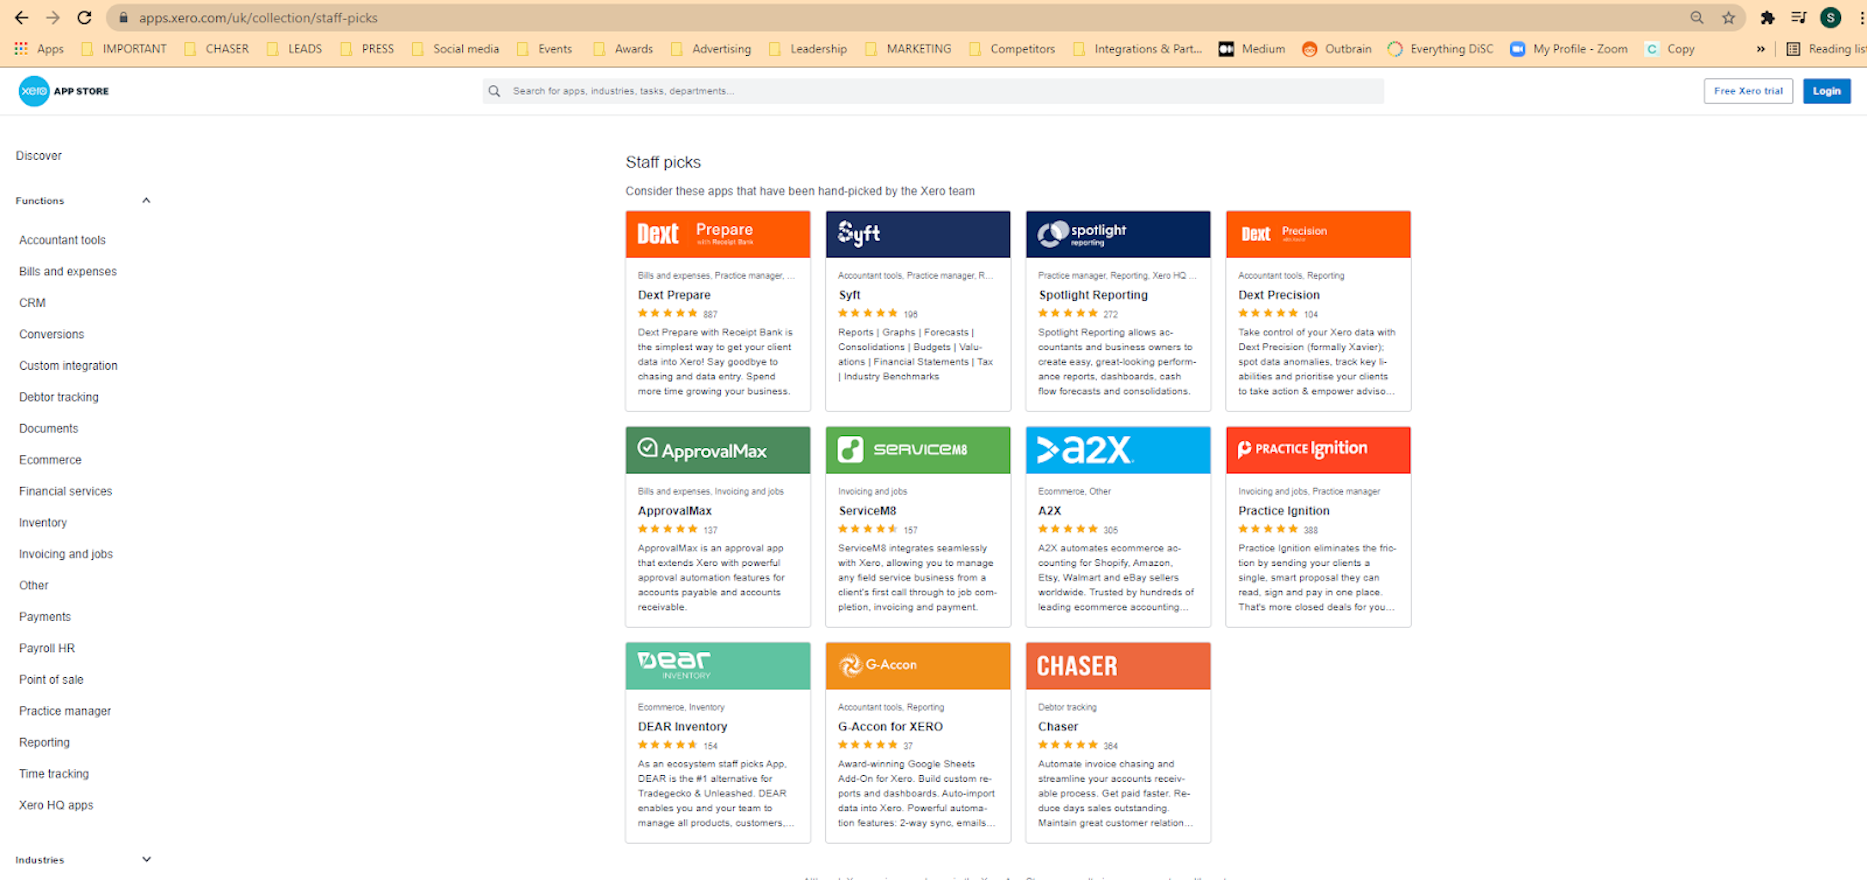Open the Dext Prepare banner image
This screenshot has height=880, width=1867.
[x=718, y=234]
